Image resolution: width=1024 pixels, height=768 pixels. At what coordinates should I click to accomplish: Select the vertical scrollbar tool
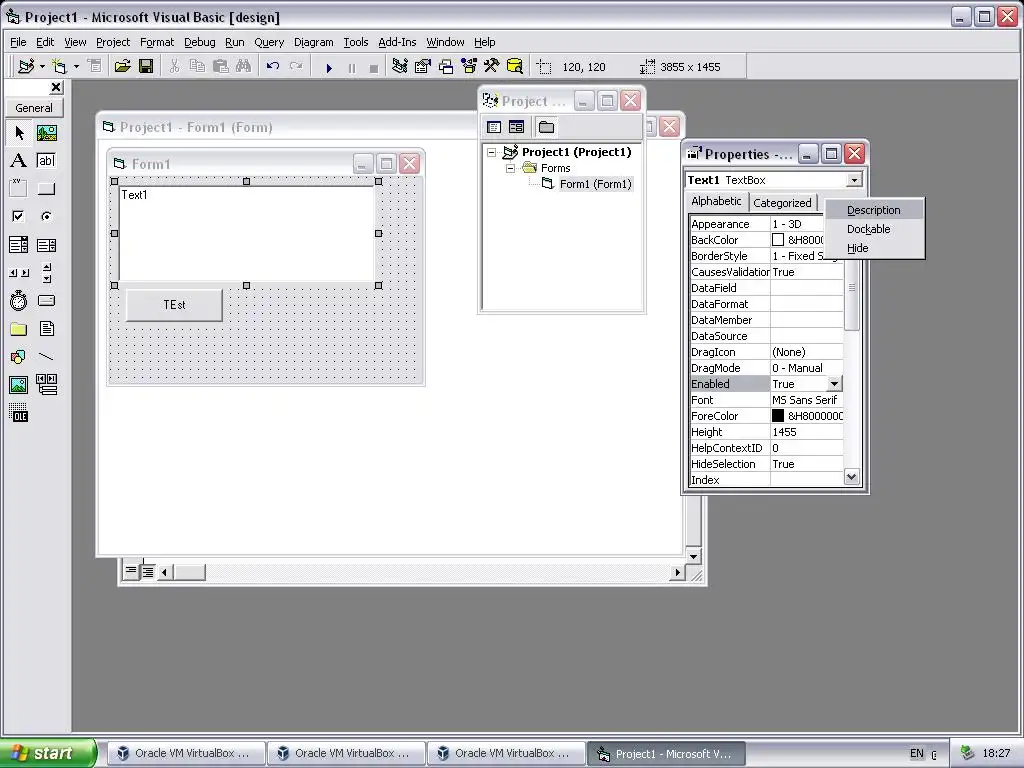pyautogui.click(x=46, y=273)
